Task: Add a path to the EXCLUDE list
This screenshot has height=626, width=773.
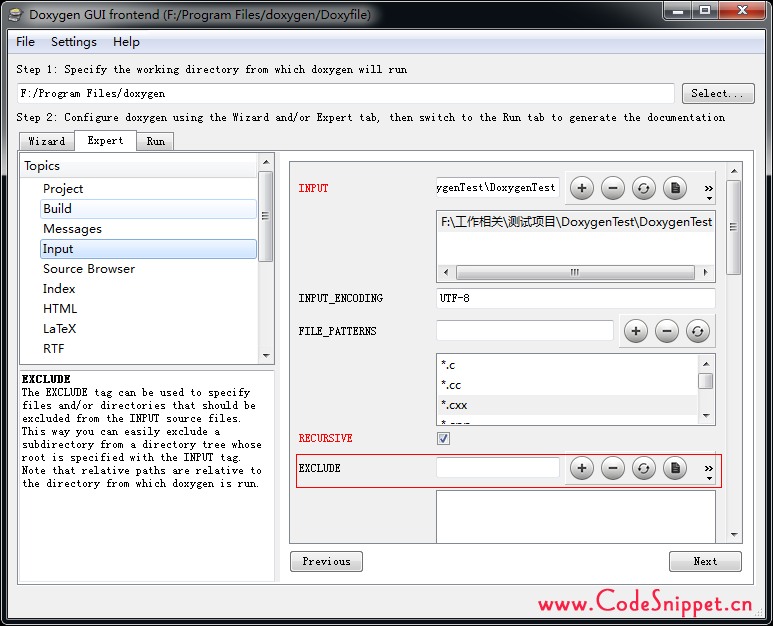Action: (582, 468)
